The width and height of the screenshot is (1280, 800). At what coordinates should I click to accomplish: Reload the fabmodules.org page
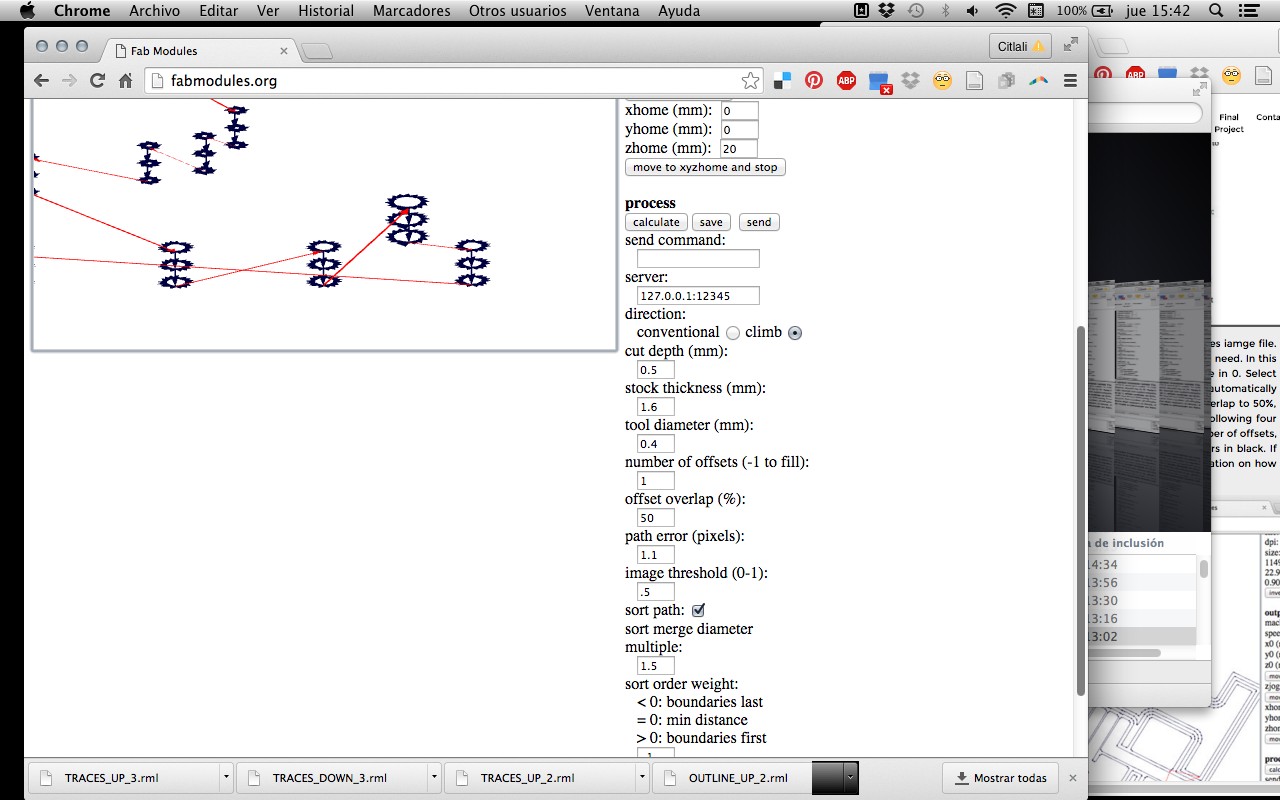pos(97,81)
